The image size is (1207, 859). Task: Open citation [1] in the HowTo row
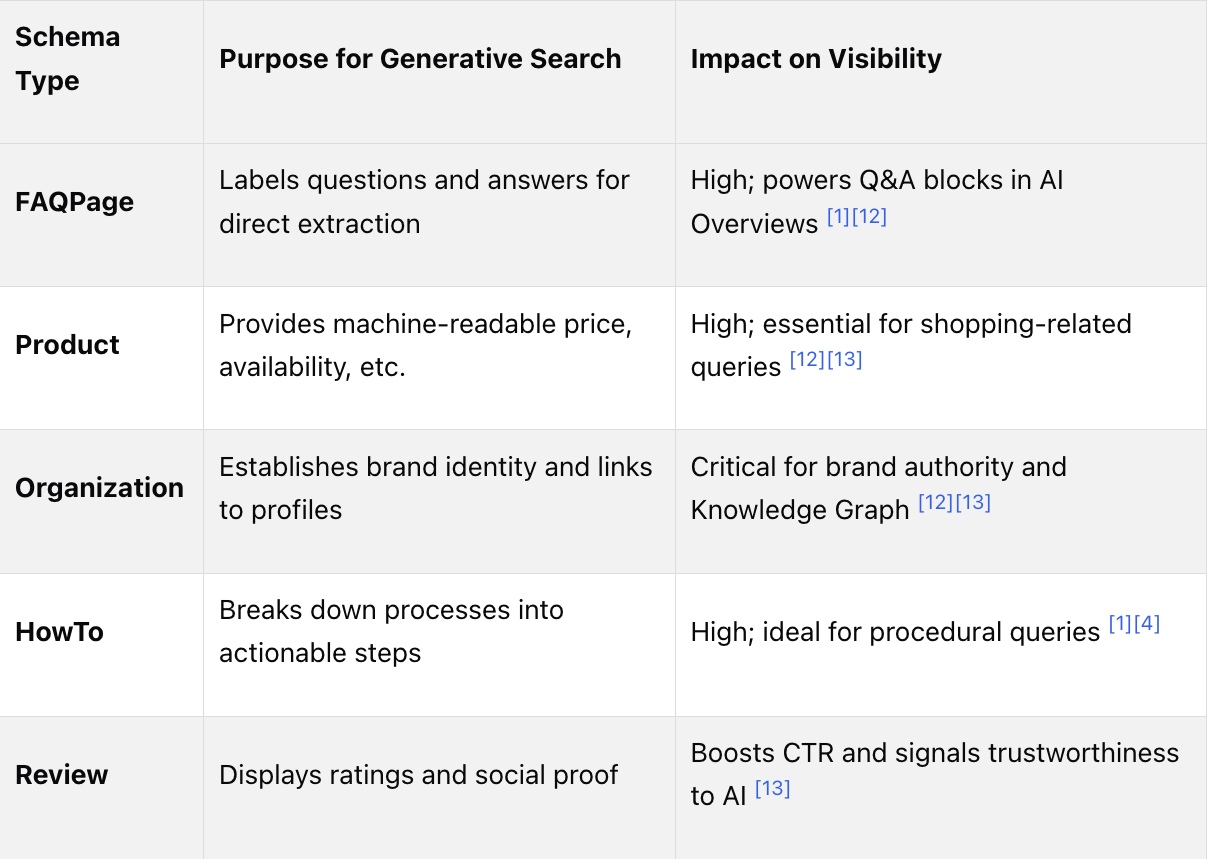pos(1120,625)
